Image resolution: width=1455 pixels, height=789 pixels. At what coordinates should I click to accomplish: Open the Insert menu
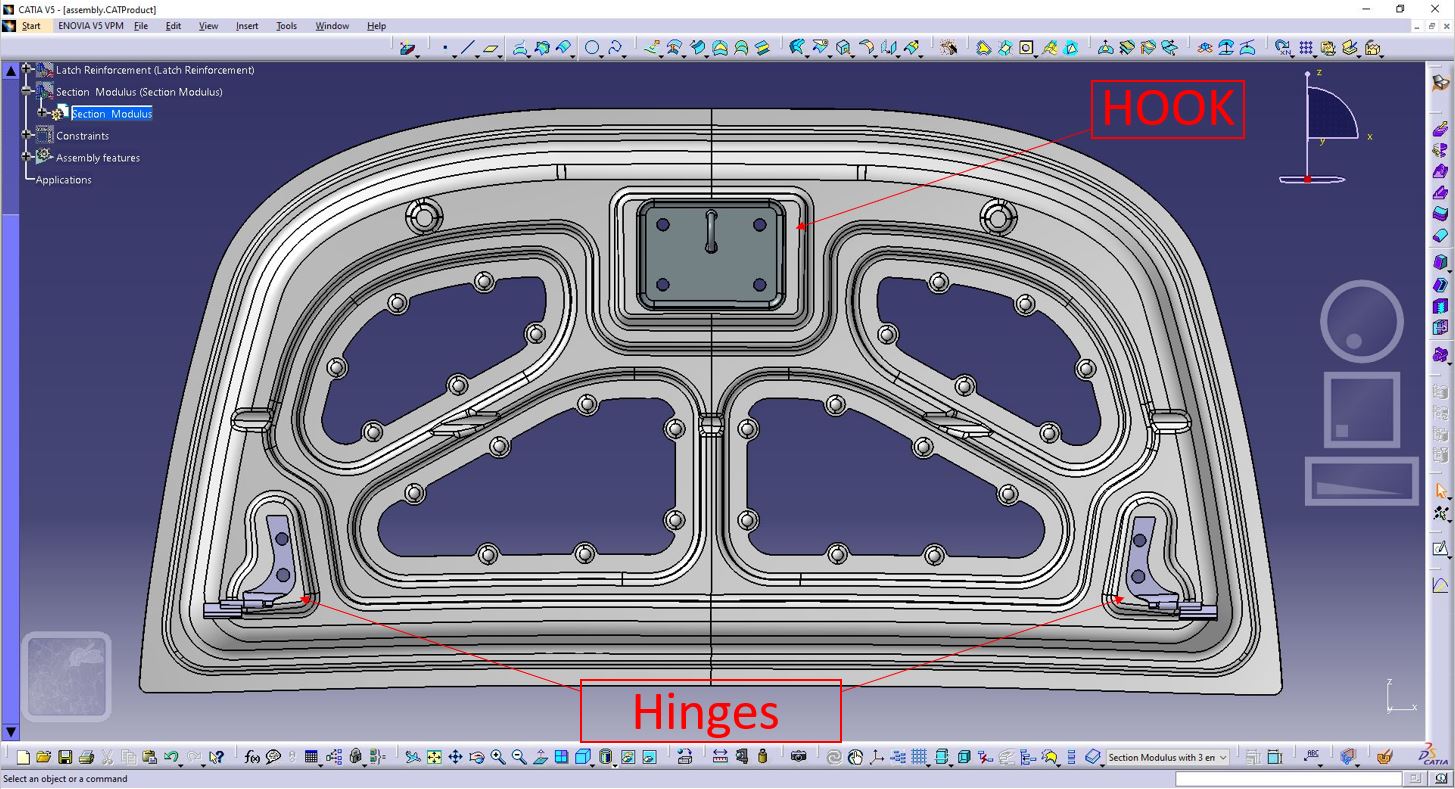pyautogui.click(x=247, y=26)
